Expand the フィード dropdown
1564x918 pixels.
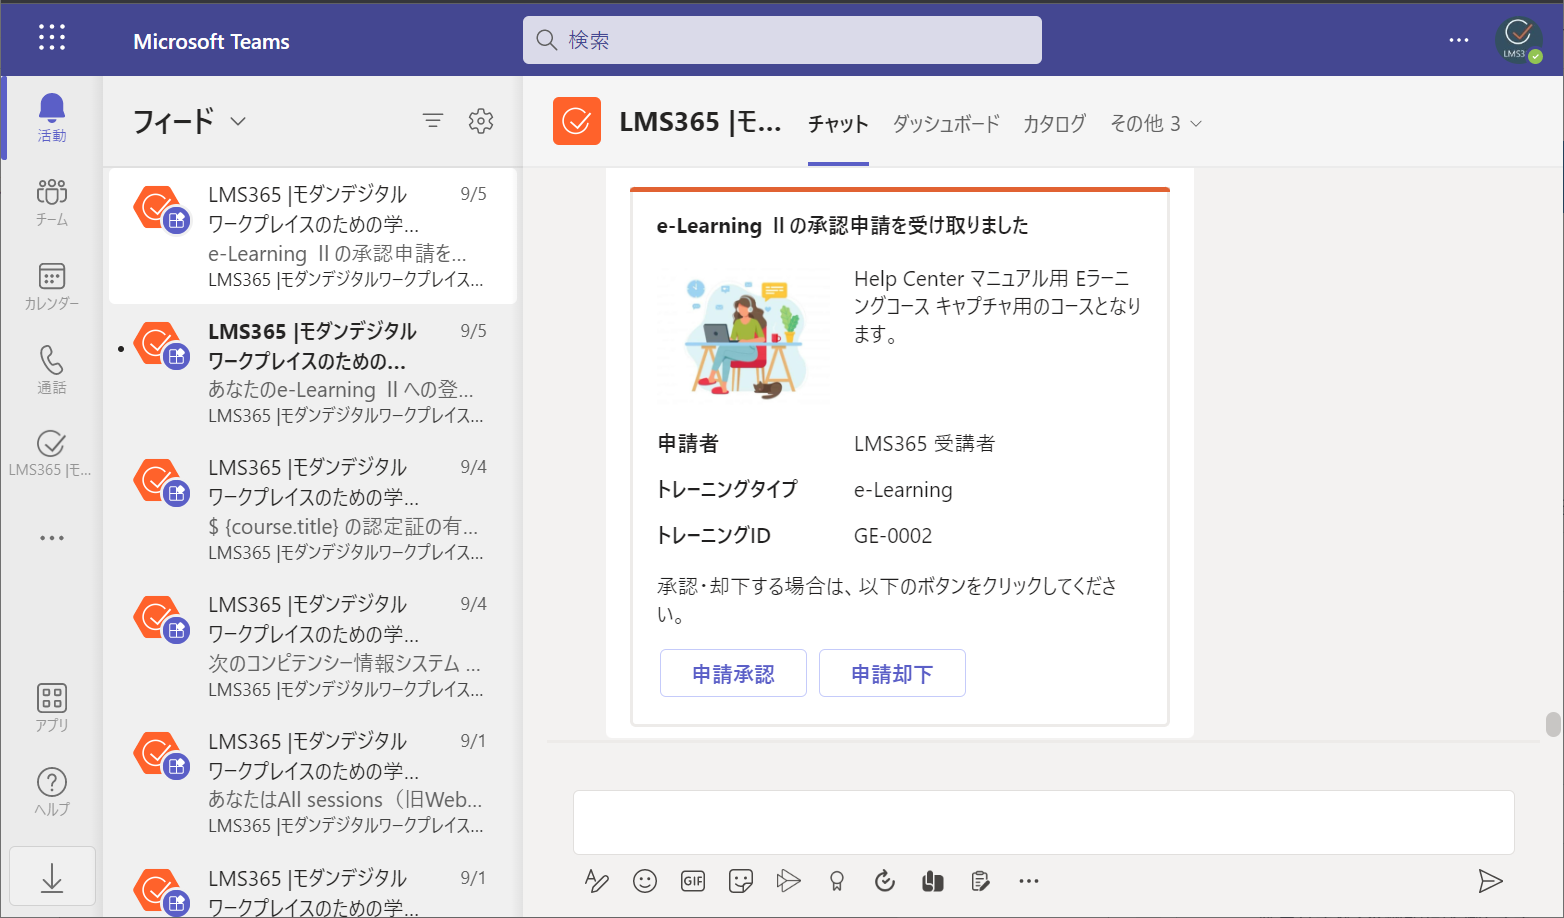coord(238,121)
